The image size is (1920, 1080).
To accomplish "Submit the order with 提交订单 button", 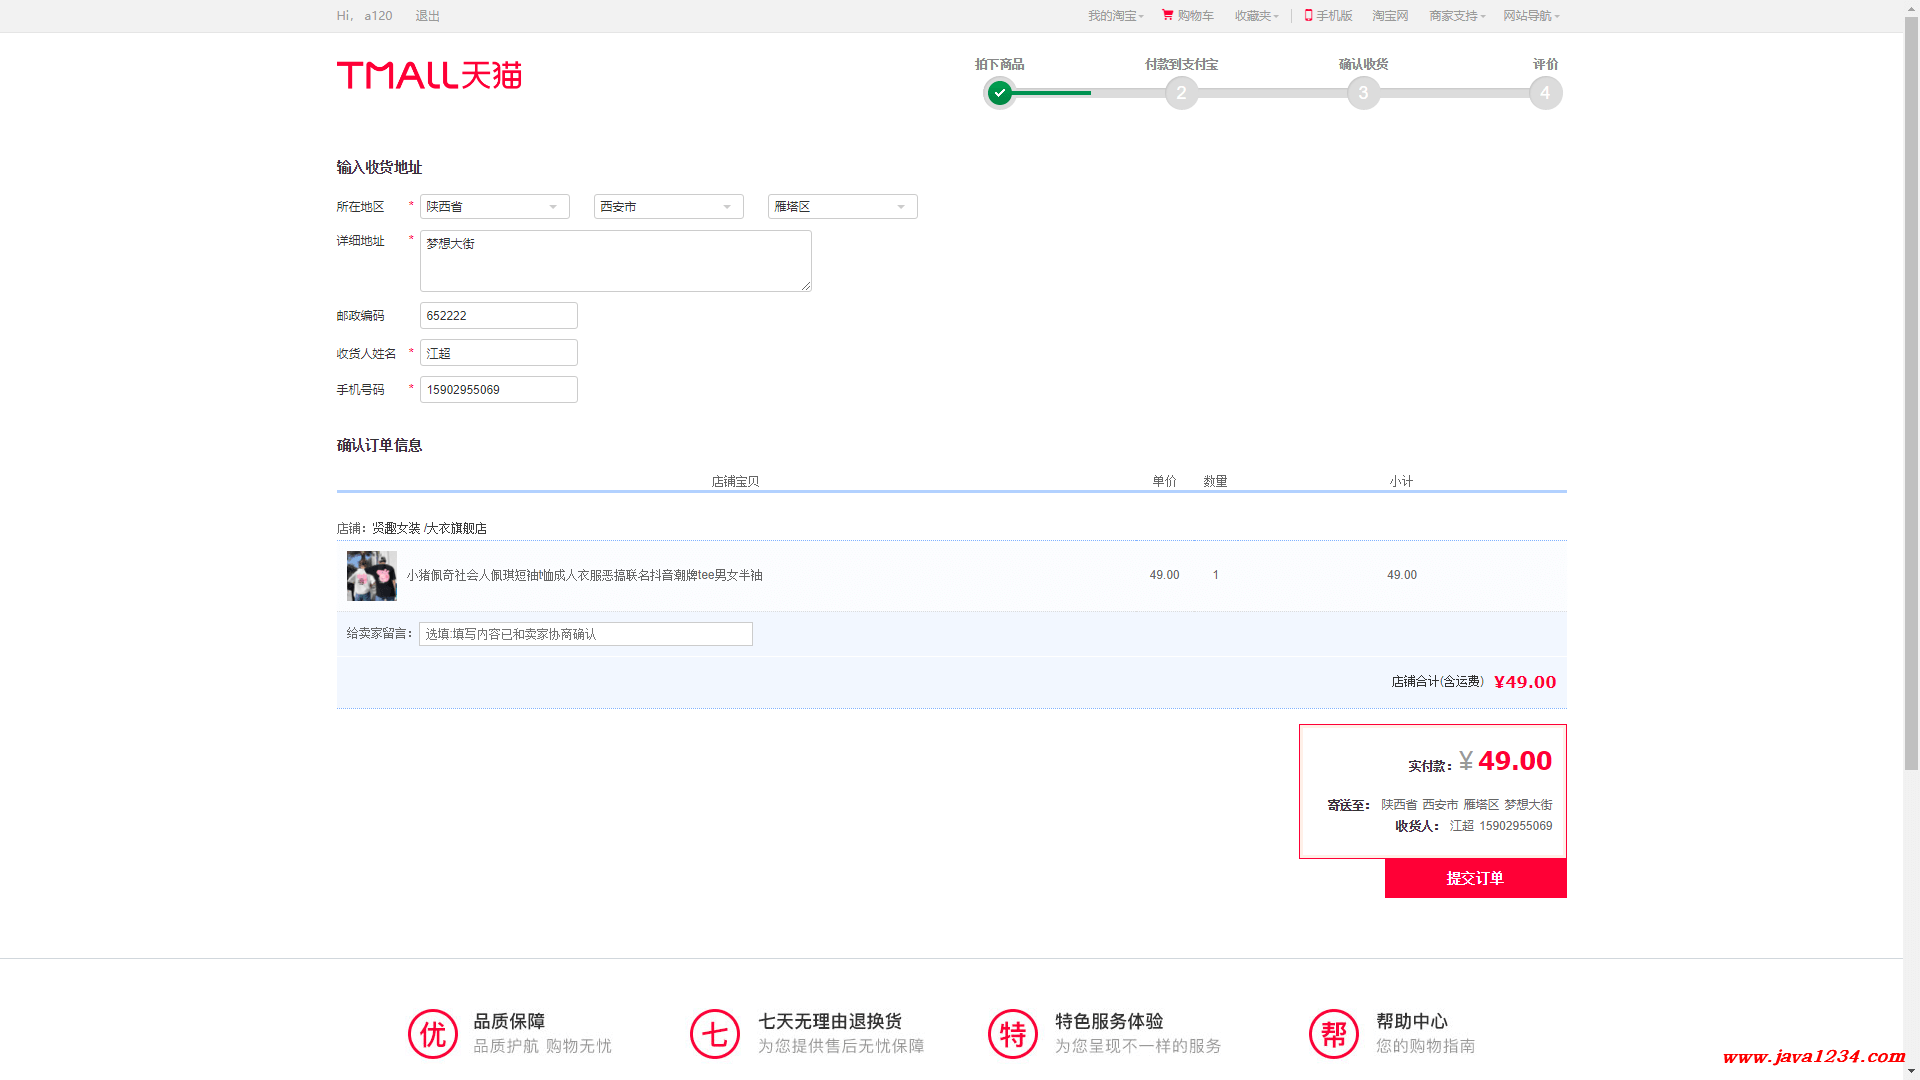I will 1475,878.
